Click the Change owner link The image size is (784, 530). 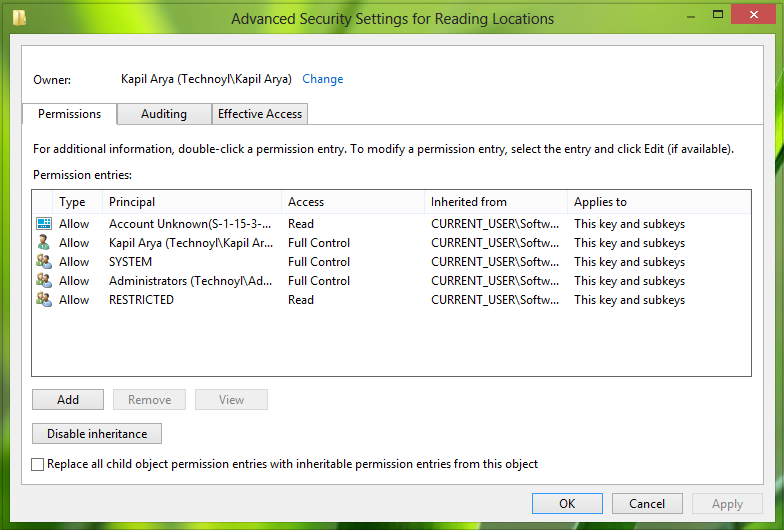pyautogui.click(x=322, y=79)
